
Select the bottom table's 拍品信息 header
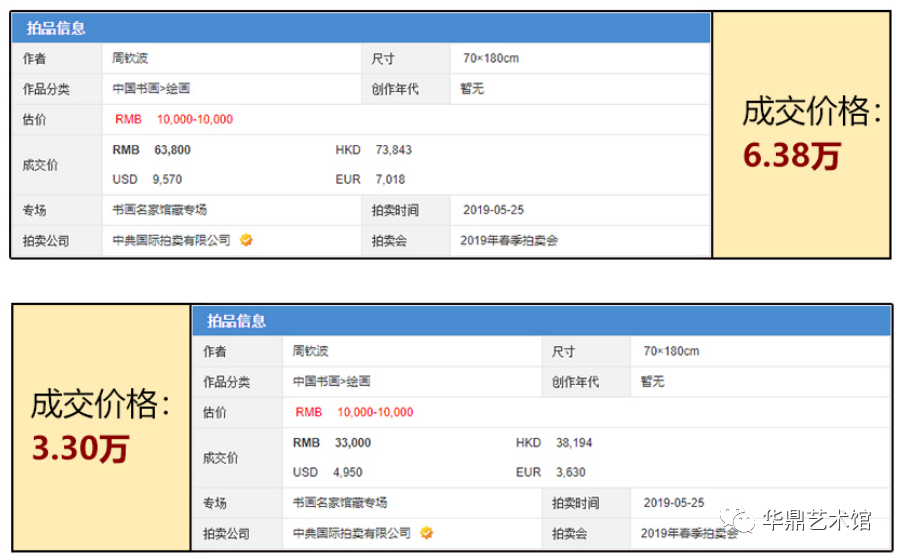[x=236, y=321]
